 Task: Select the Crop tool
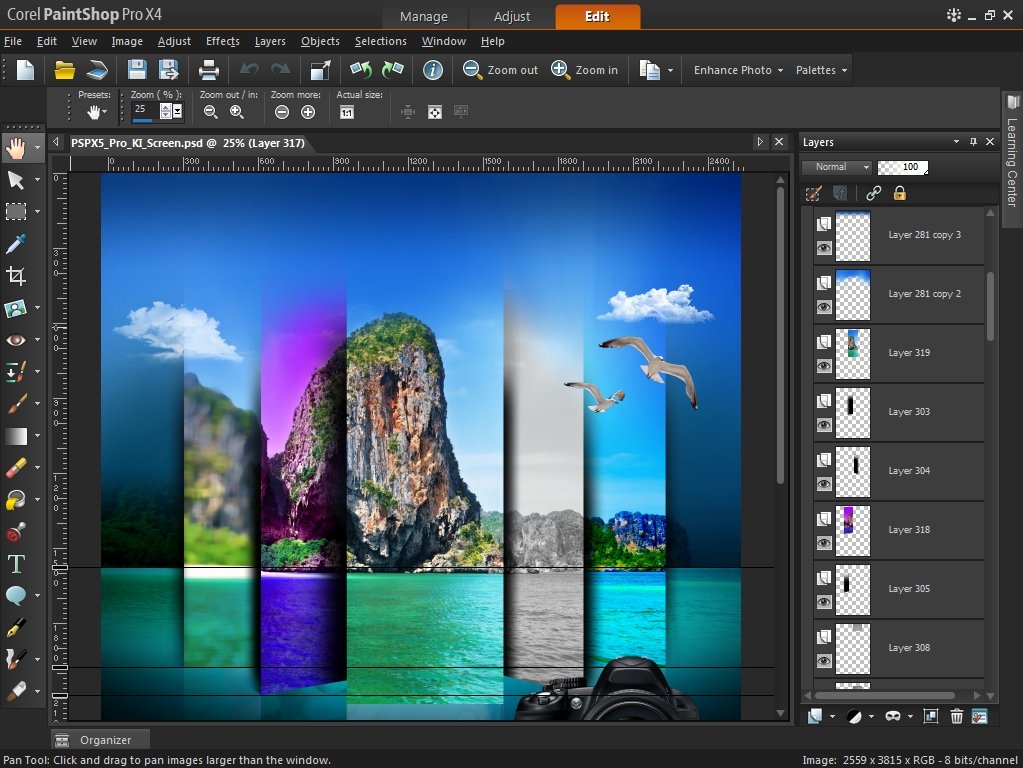point(16,276)
